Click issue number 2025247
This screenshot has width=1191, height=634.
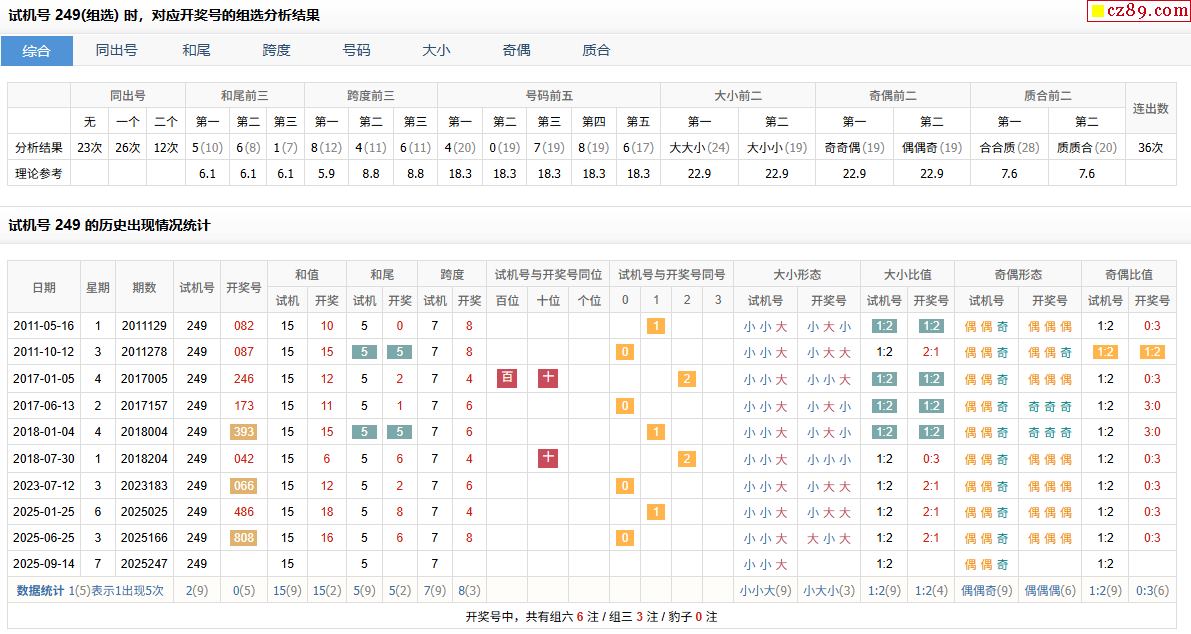point(144,564)
